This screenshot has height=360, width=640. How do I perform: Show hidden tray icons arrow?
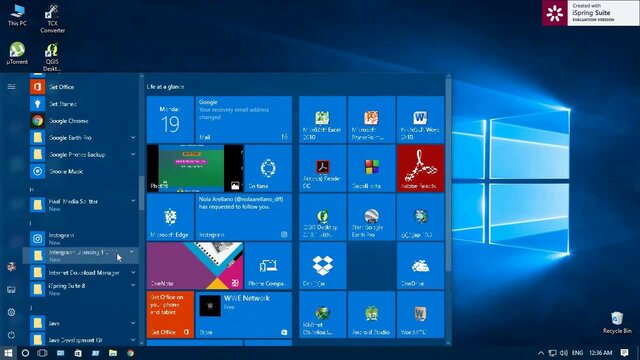click(x=541, y=353)
